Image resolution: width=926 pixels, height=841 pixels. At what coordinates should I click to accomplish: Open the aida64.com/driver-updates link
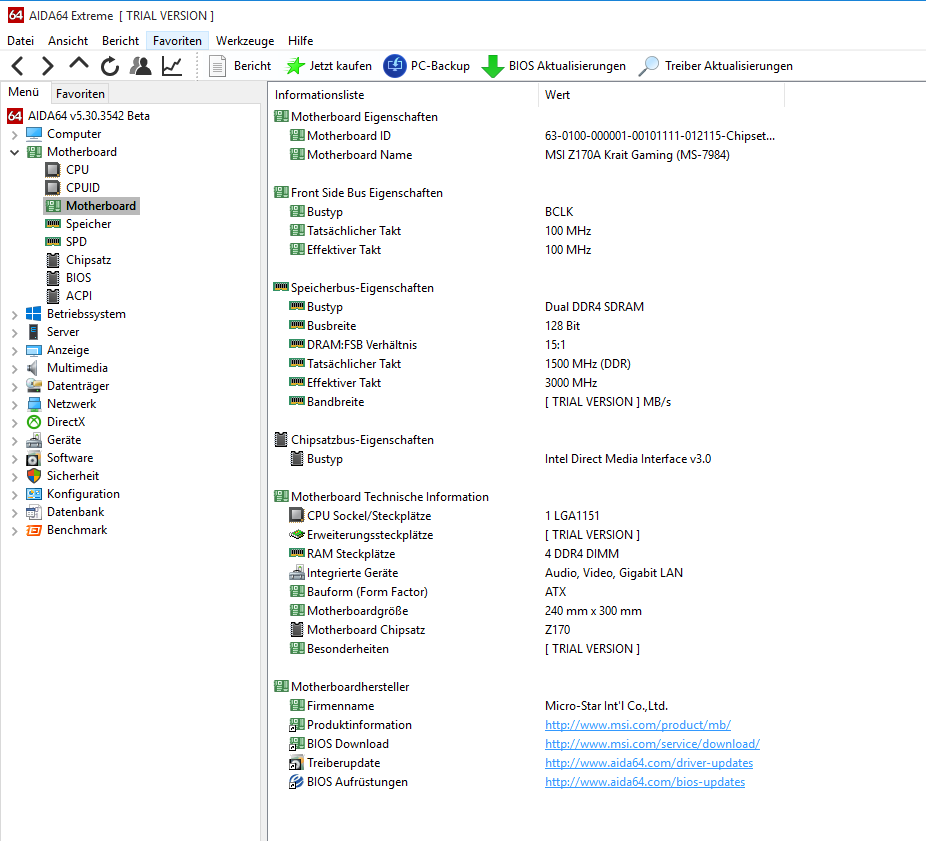point(649,762)
